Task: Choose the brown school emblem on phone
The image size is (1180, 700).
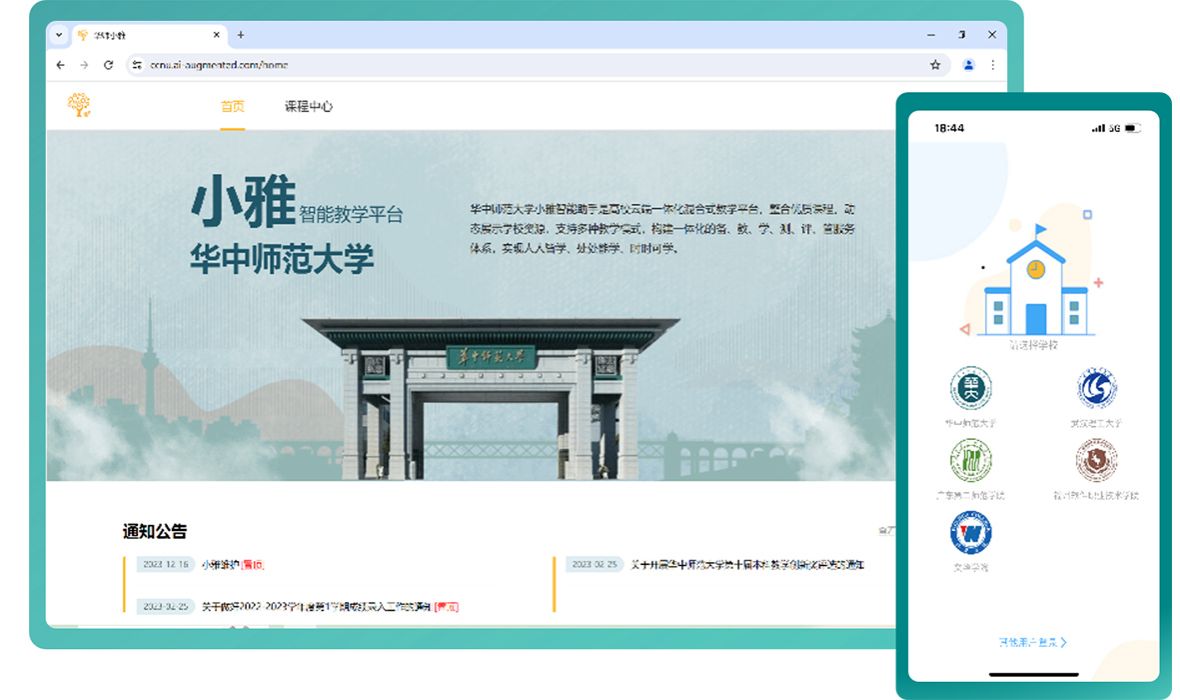Action: coord(1096,460)
